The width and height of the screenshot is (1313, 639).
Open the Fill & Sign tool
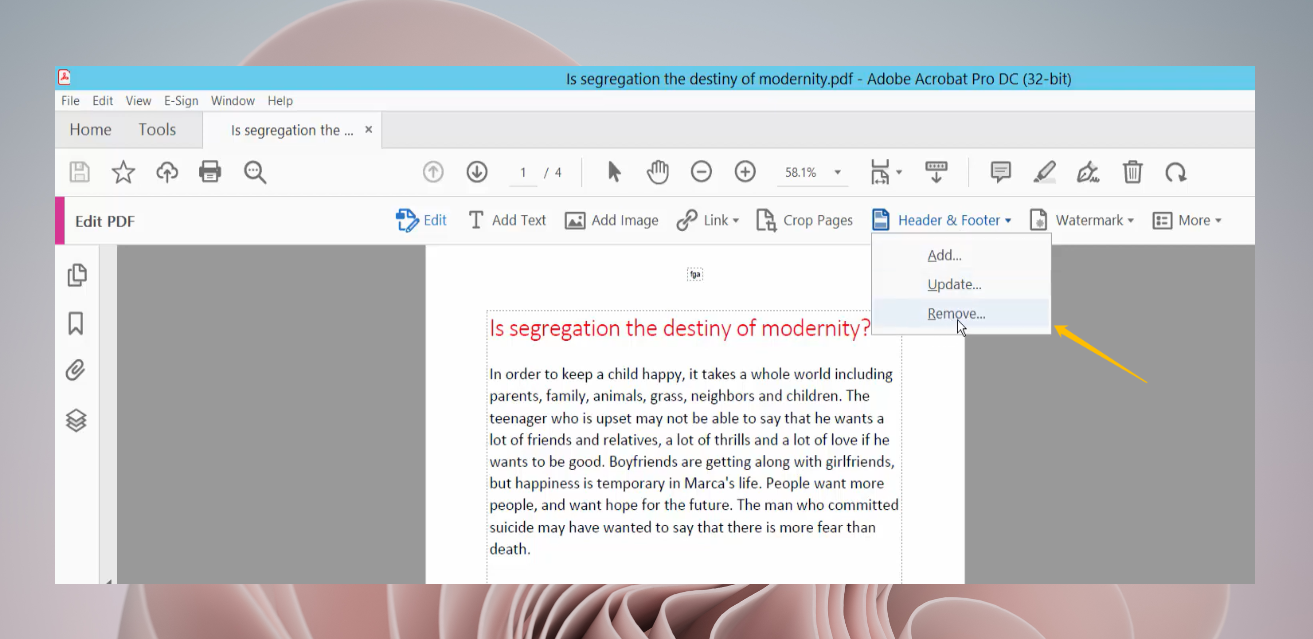coord(1087,171)
